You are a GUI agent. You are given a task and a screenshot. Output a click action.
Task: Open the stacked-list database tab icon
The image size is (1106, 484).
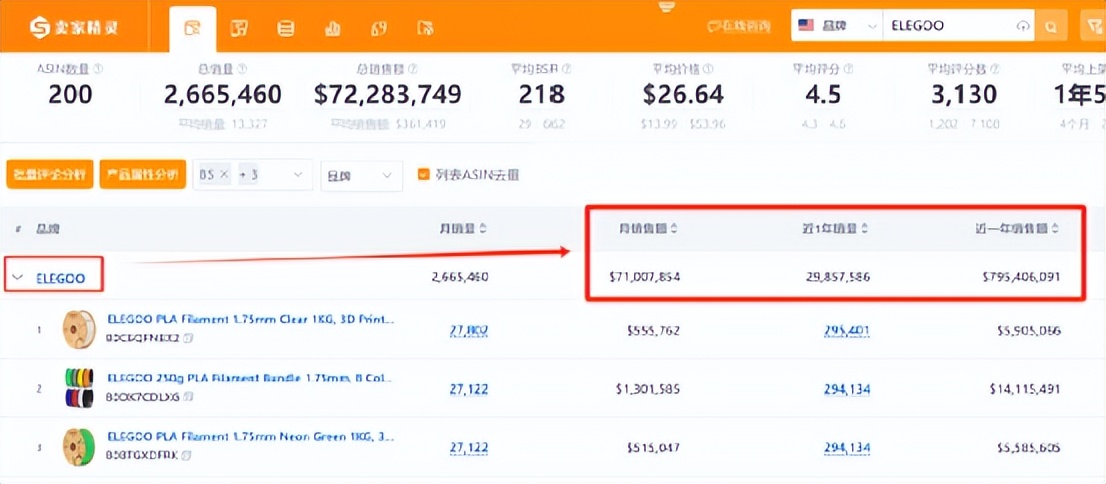286,28
